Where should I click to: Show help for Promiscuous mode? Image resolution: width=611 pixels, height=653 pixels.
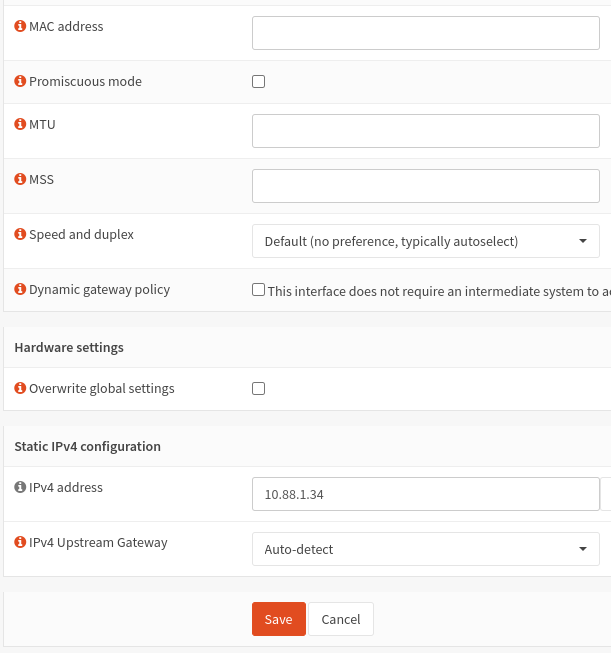point(20,81)
